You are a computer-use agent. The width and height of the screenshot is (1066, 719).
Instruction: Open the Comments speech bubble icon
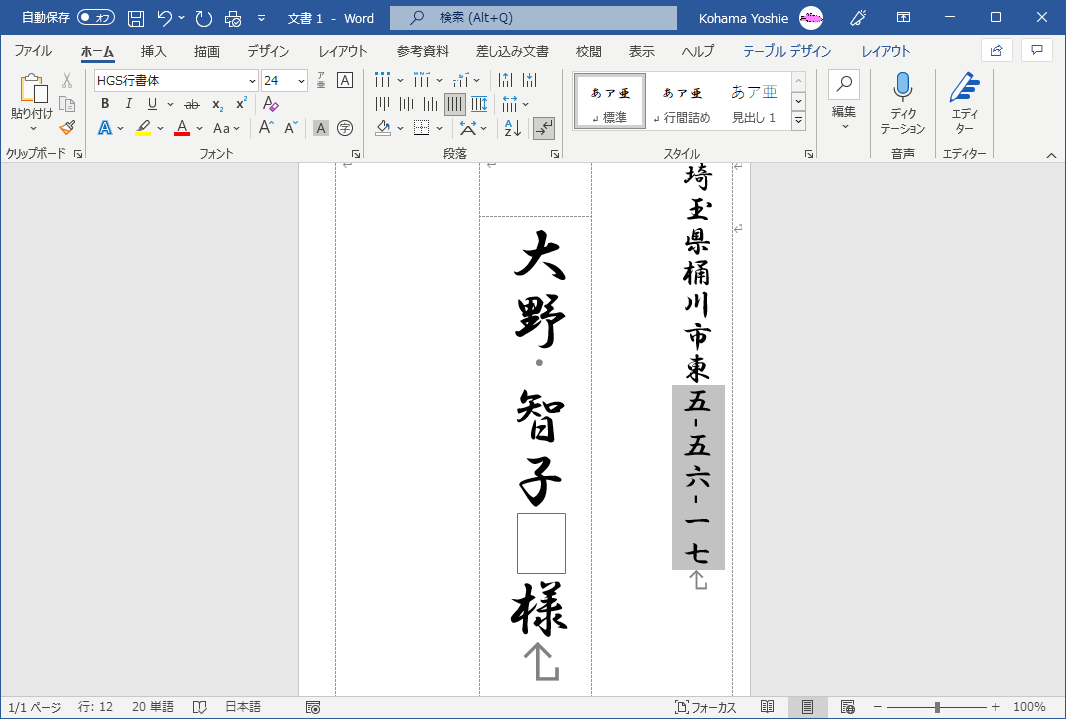1037,50
